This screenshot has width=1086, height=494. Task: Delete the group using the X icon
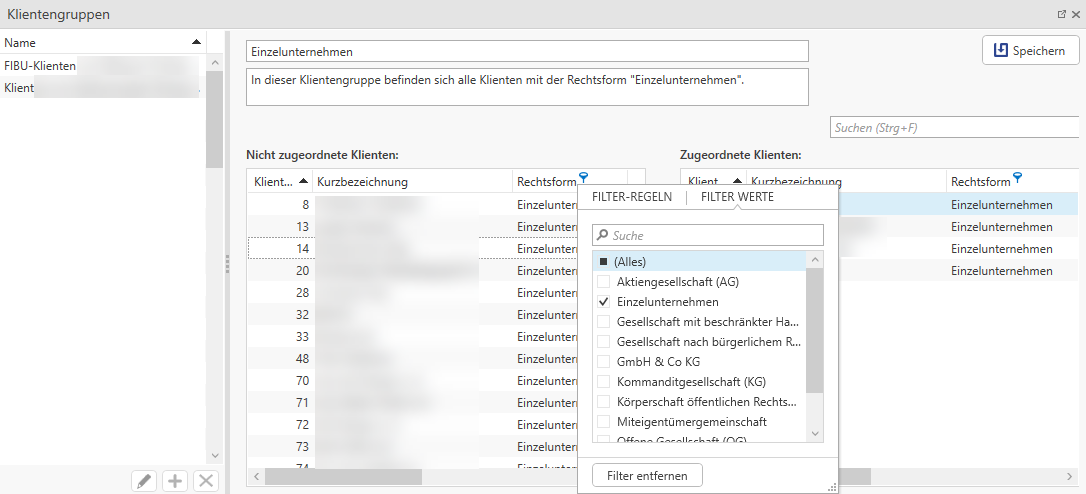pos(206,481)
